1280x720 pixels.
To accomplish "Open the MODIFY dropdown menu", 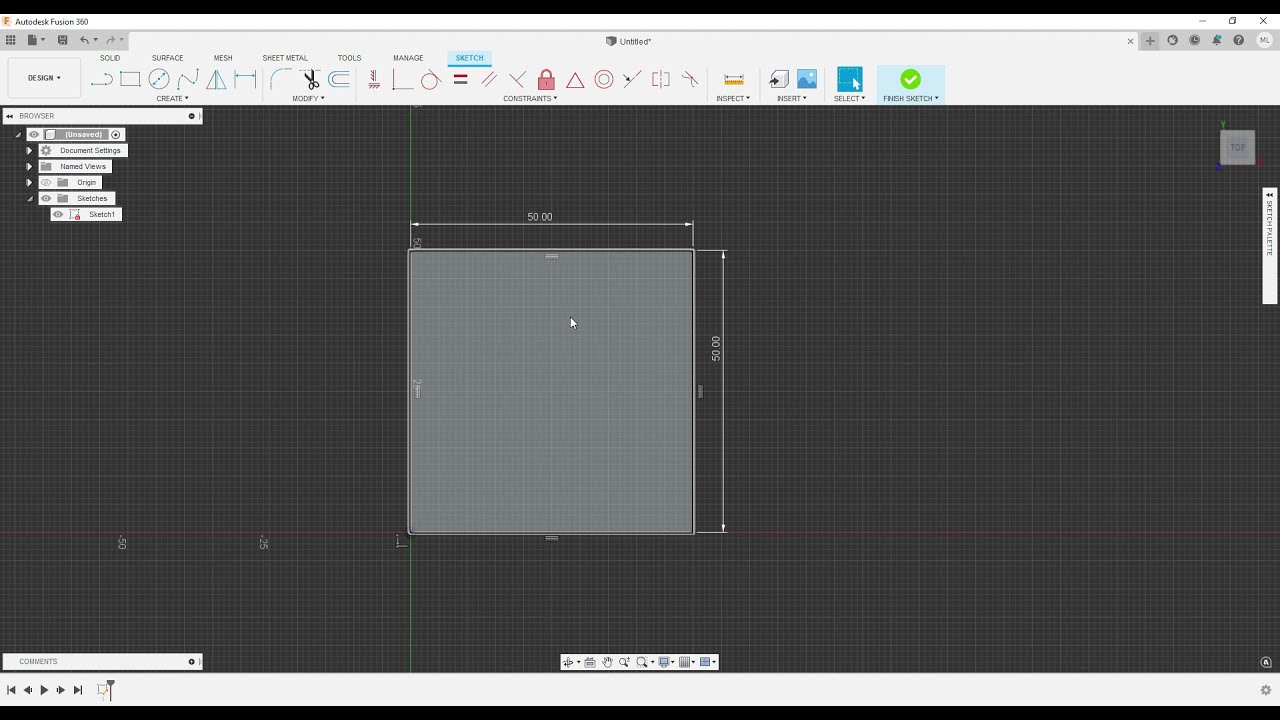I will tap(308, 98).
